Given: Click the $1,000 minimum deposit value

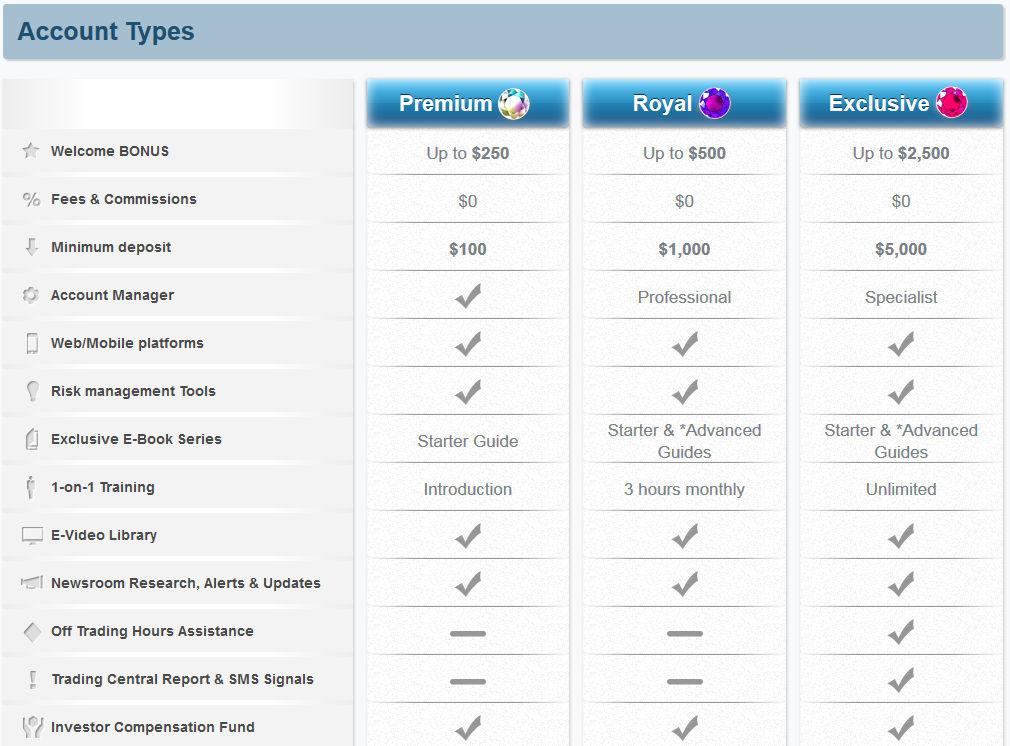Looking at the screenshot, I should [684, 249].
